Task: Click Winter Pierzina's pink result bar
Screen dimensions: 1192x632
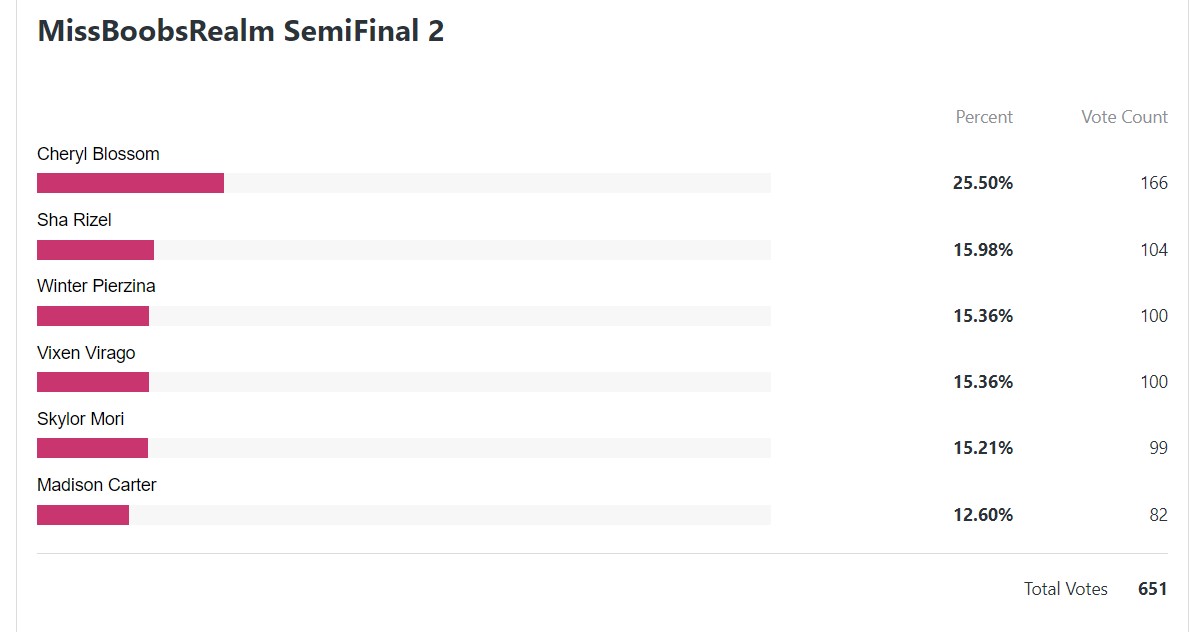Action: [x=93, y=316]
